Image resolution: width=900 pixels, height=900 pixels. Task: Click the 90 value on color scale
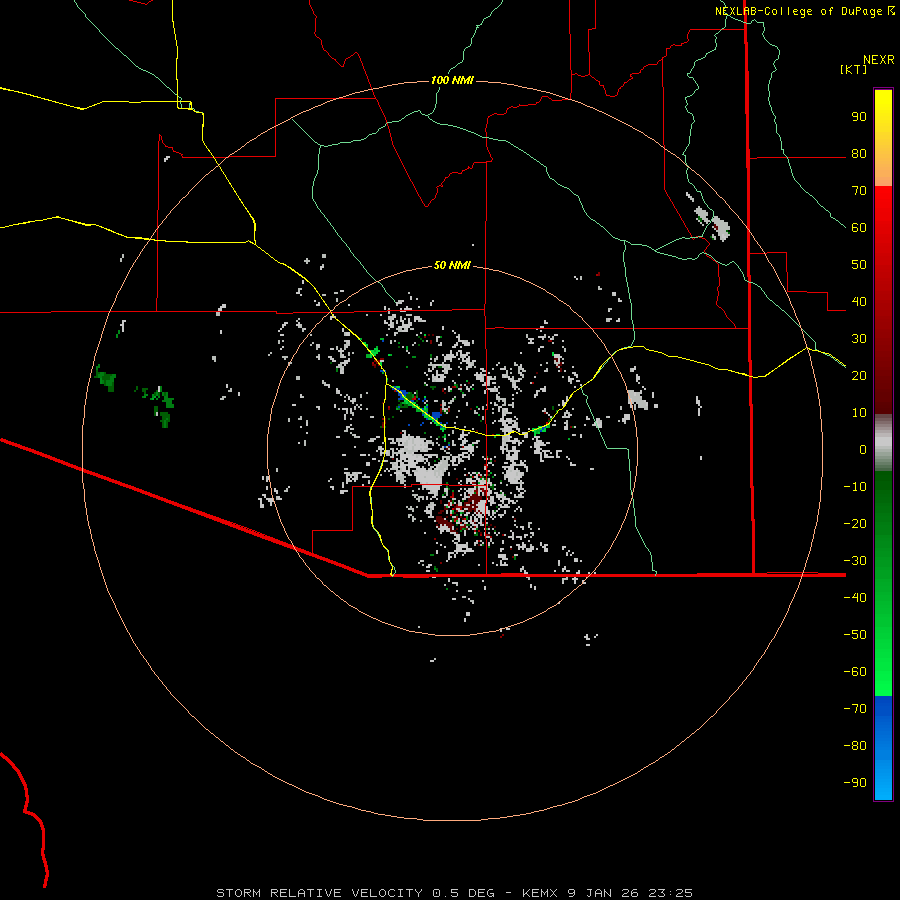(859, 117)
